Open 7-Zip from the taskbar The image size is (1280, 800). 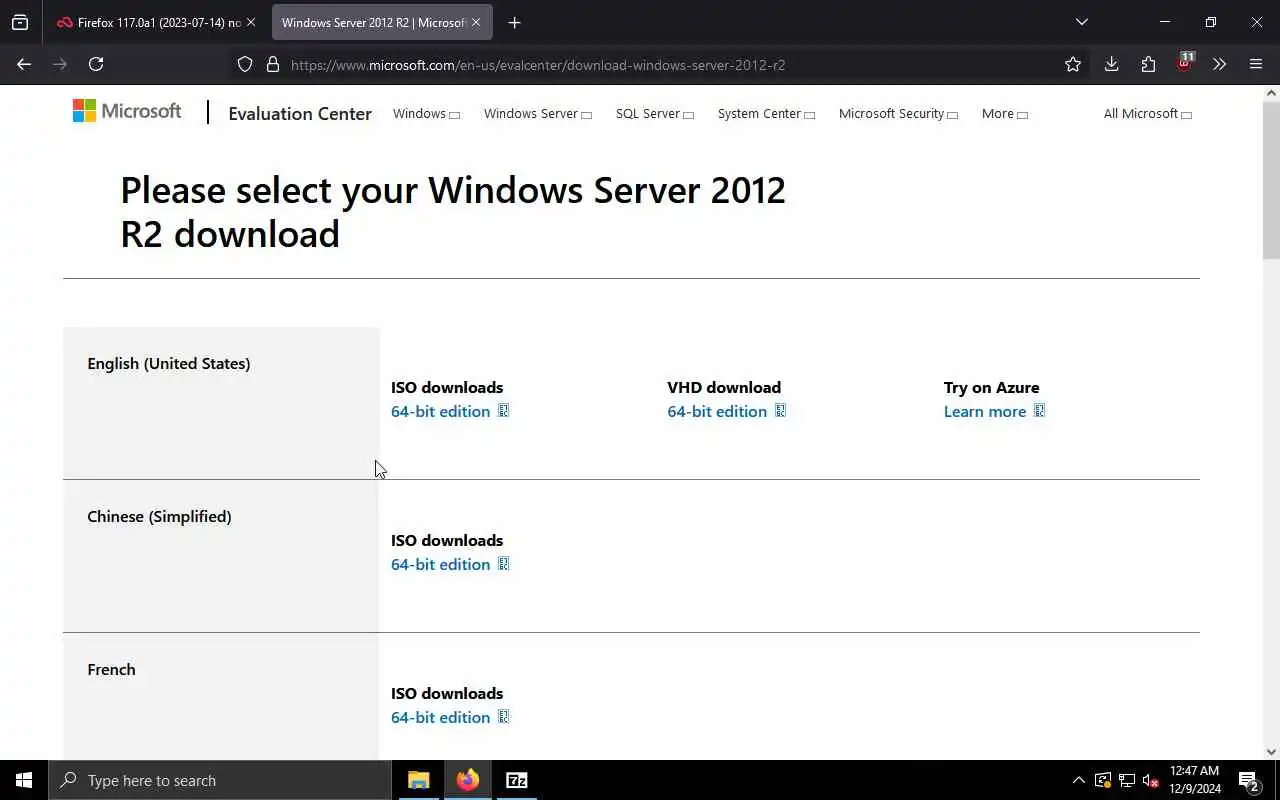517,780
